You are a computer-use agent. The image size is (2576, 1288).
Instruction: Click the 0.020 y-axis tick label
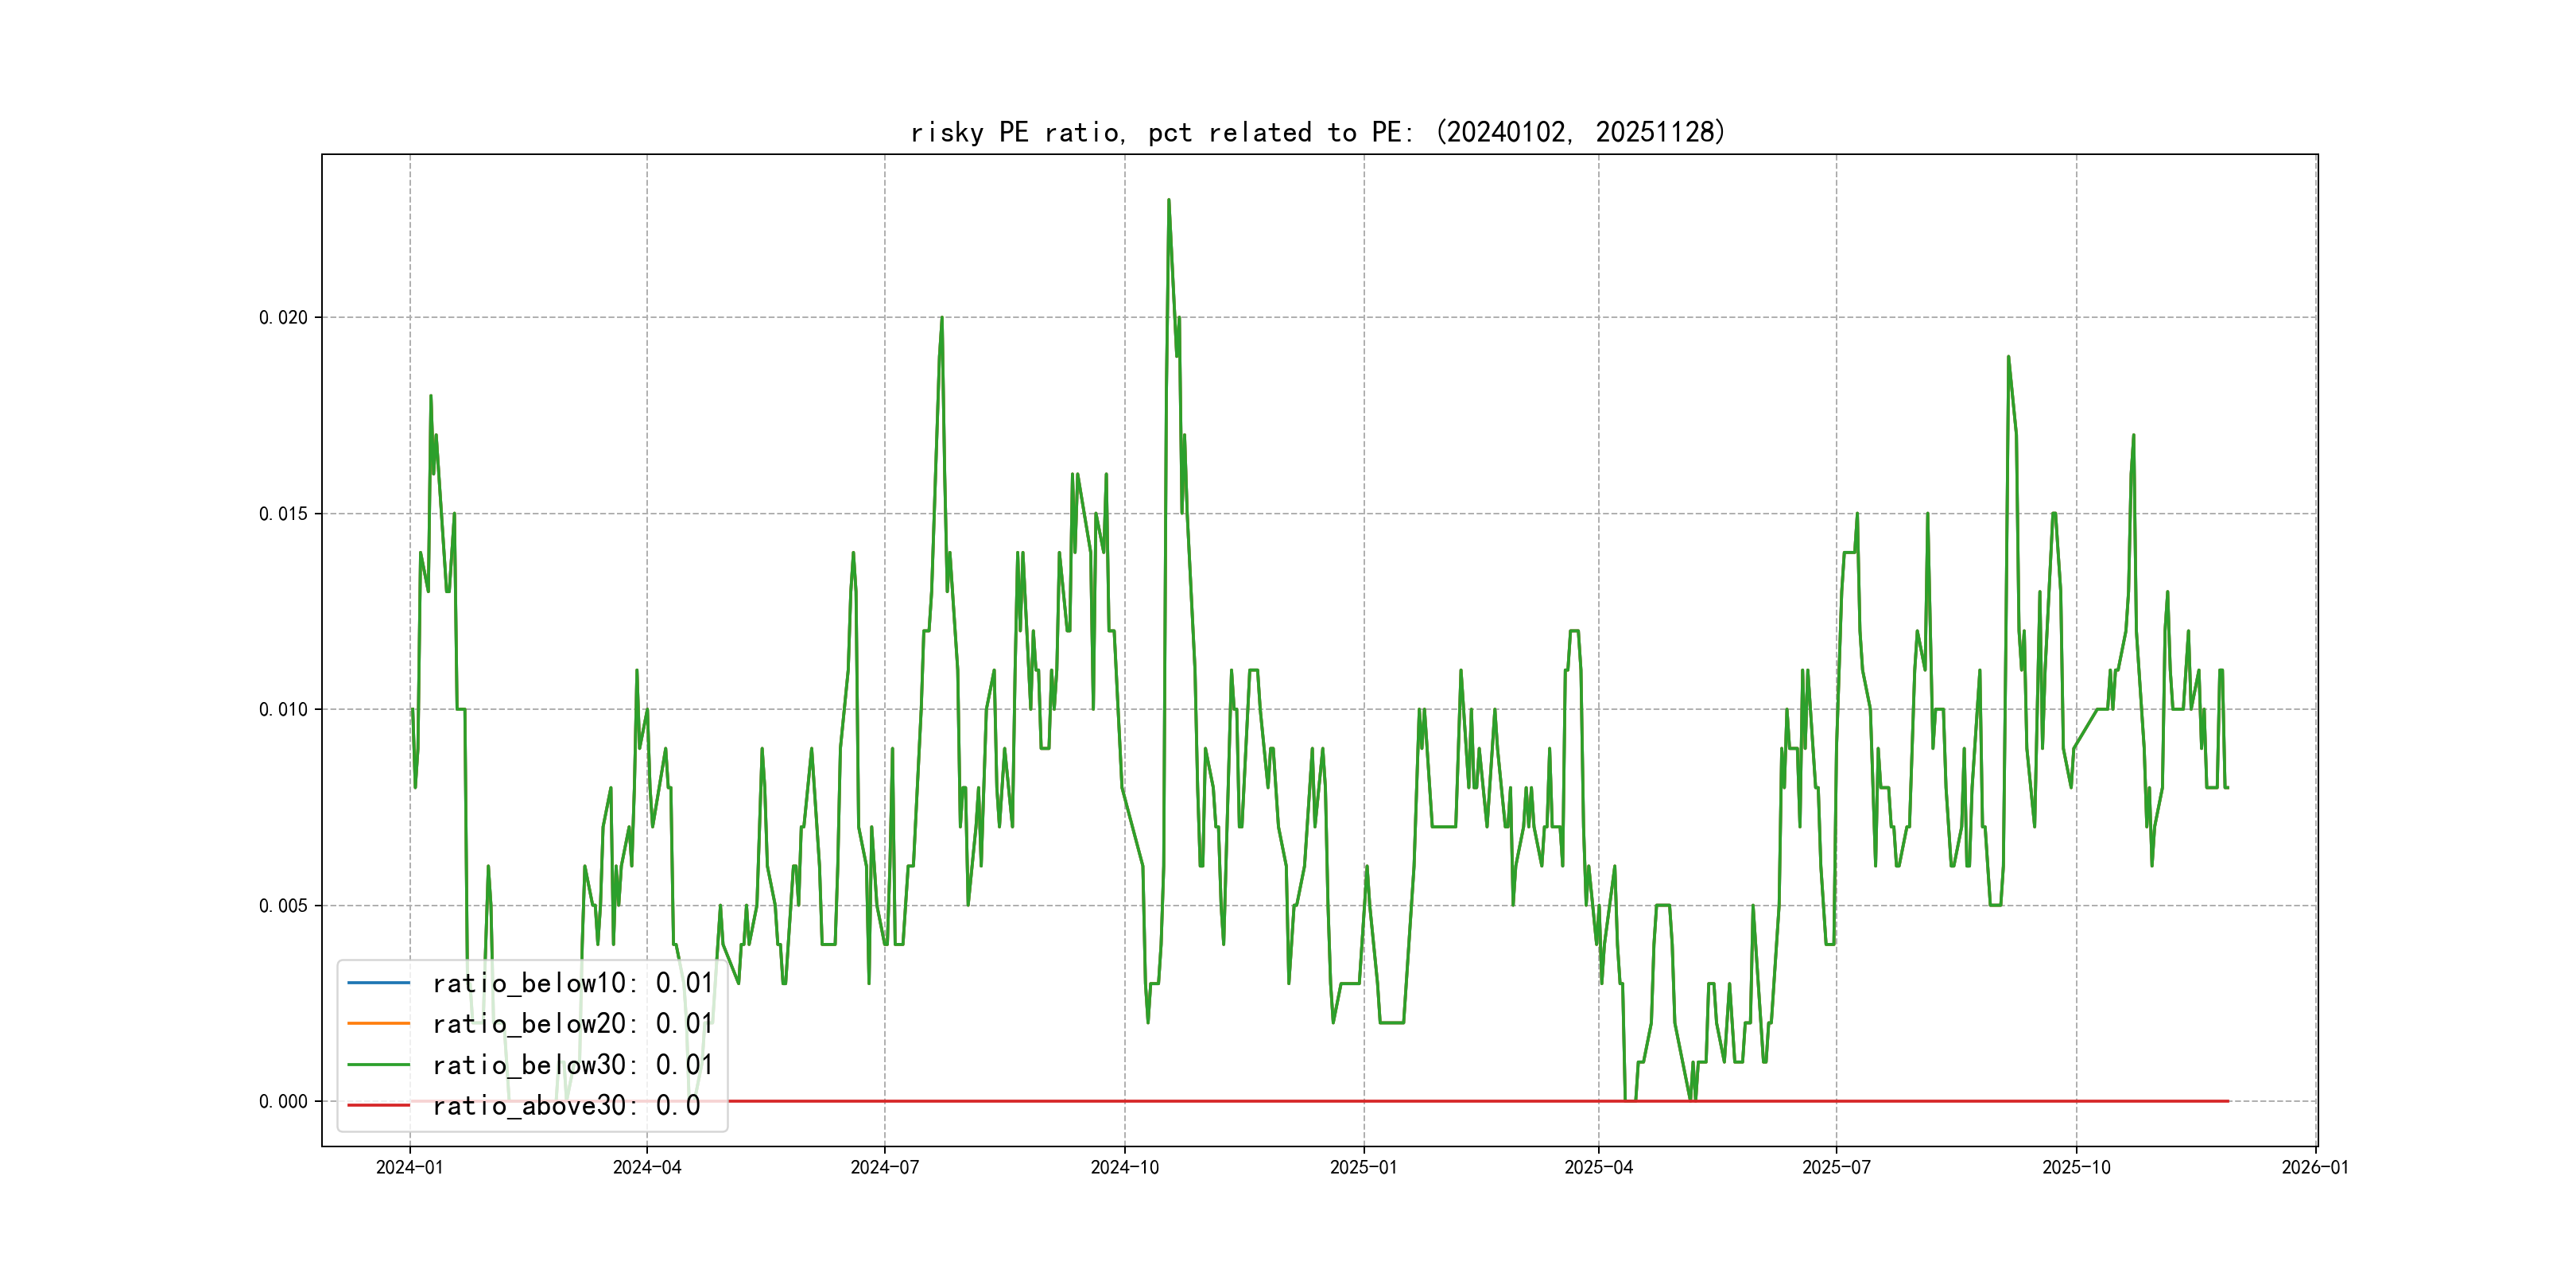[x=283, y=318]
